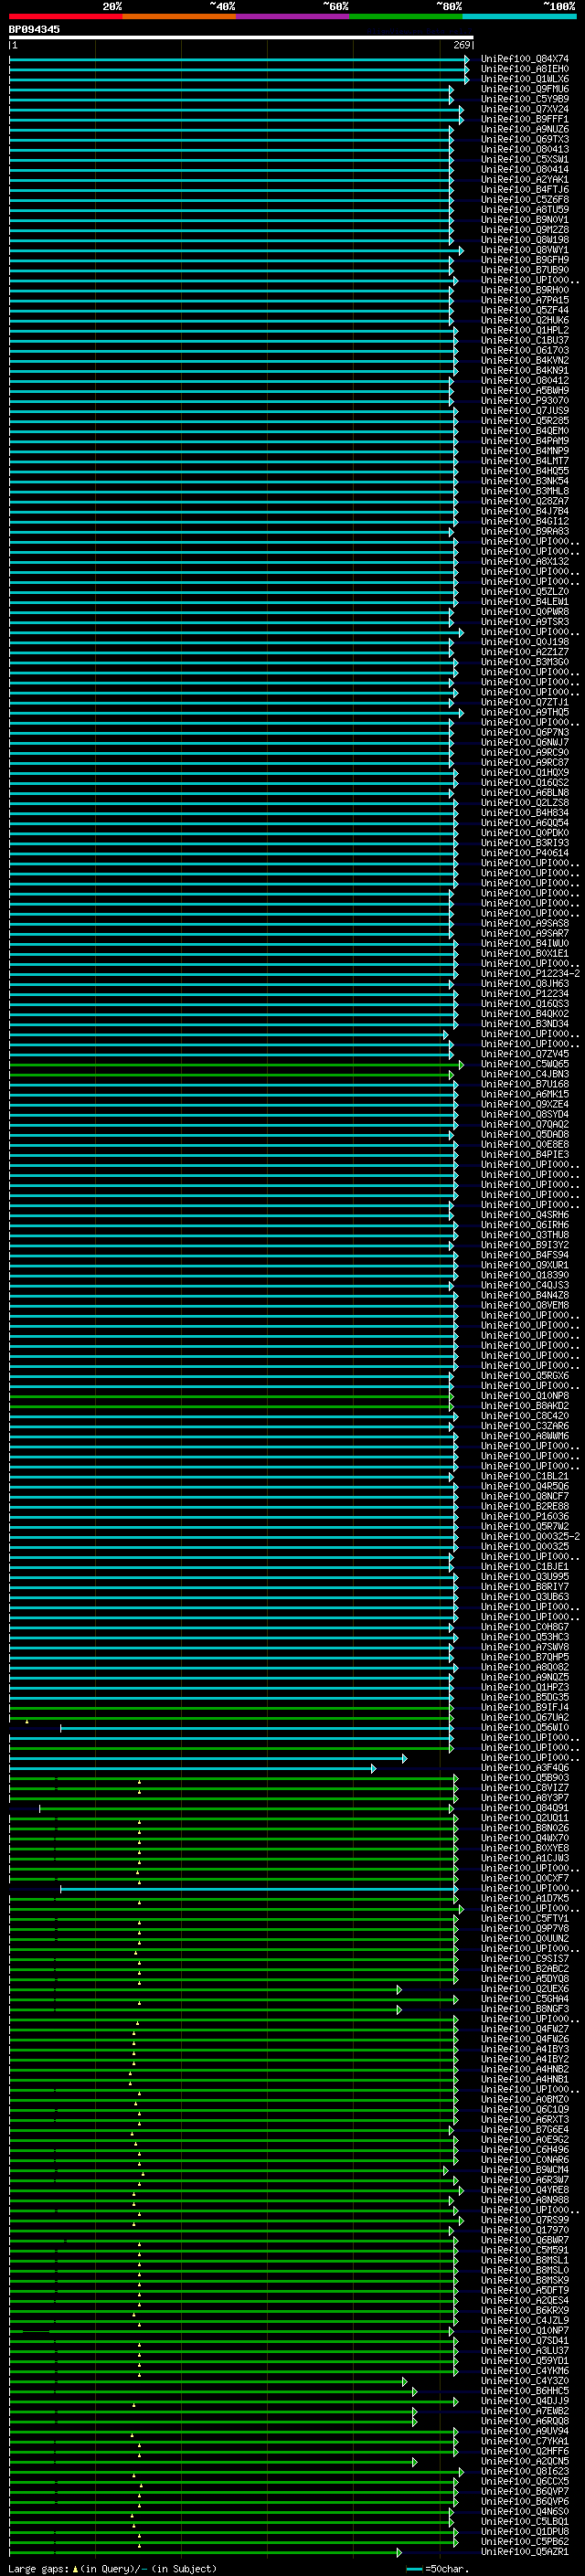The width and height of the screenshot is (585, 2576).
Task: Select hit label UniRef100_B8MSK9
Action: tap(524, 2280)
